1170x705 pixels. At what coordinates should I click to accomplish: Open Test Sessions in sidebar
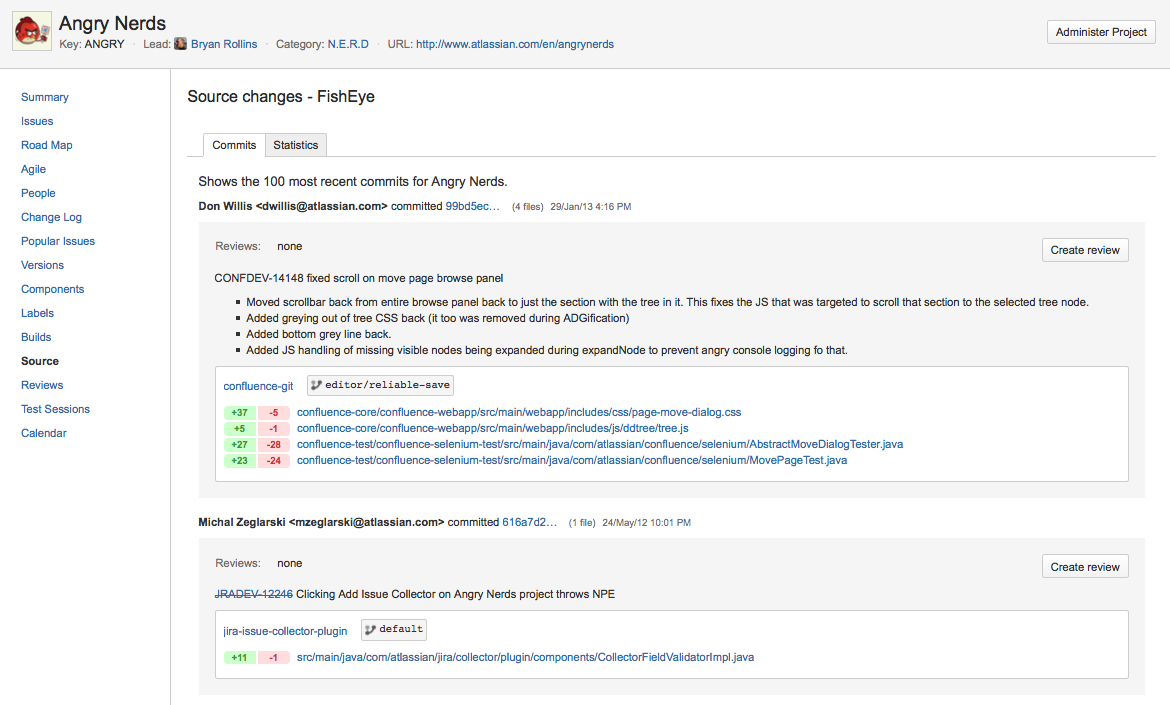55,409
